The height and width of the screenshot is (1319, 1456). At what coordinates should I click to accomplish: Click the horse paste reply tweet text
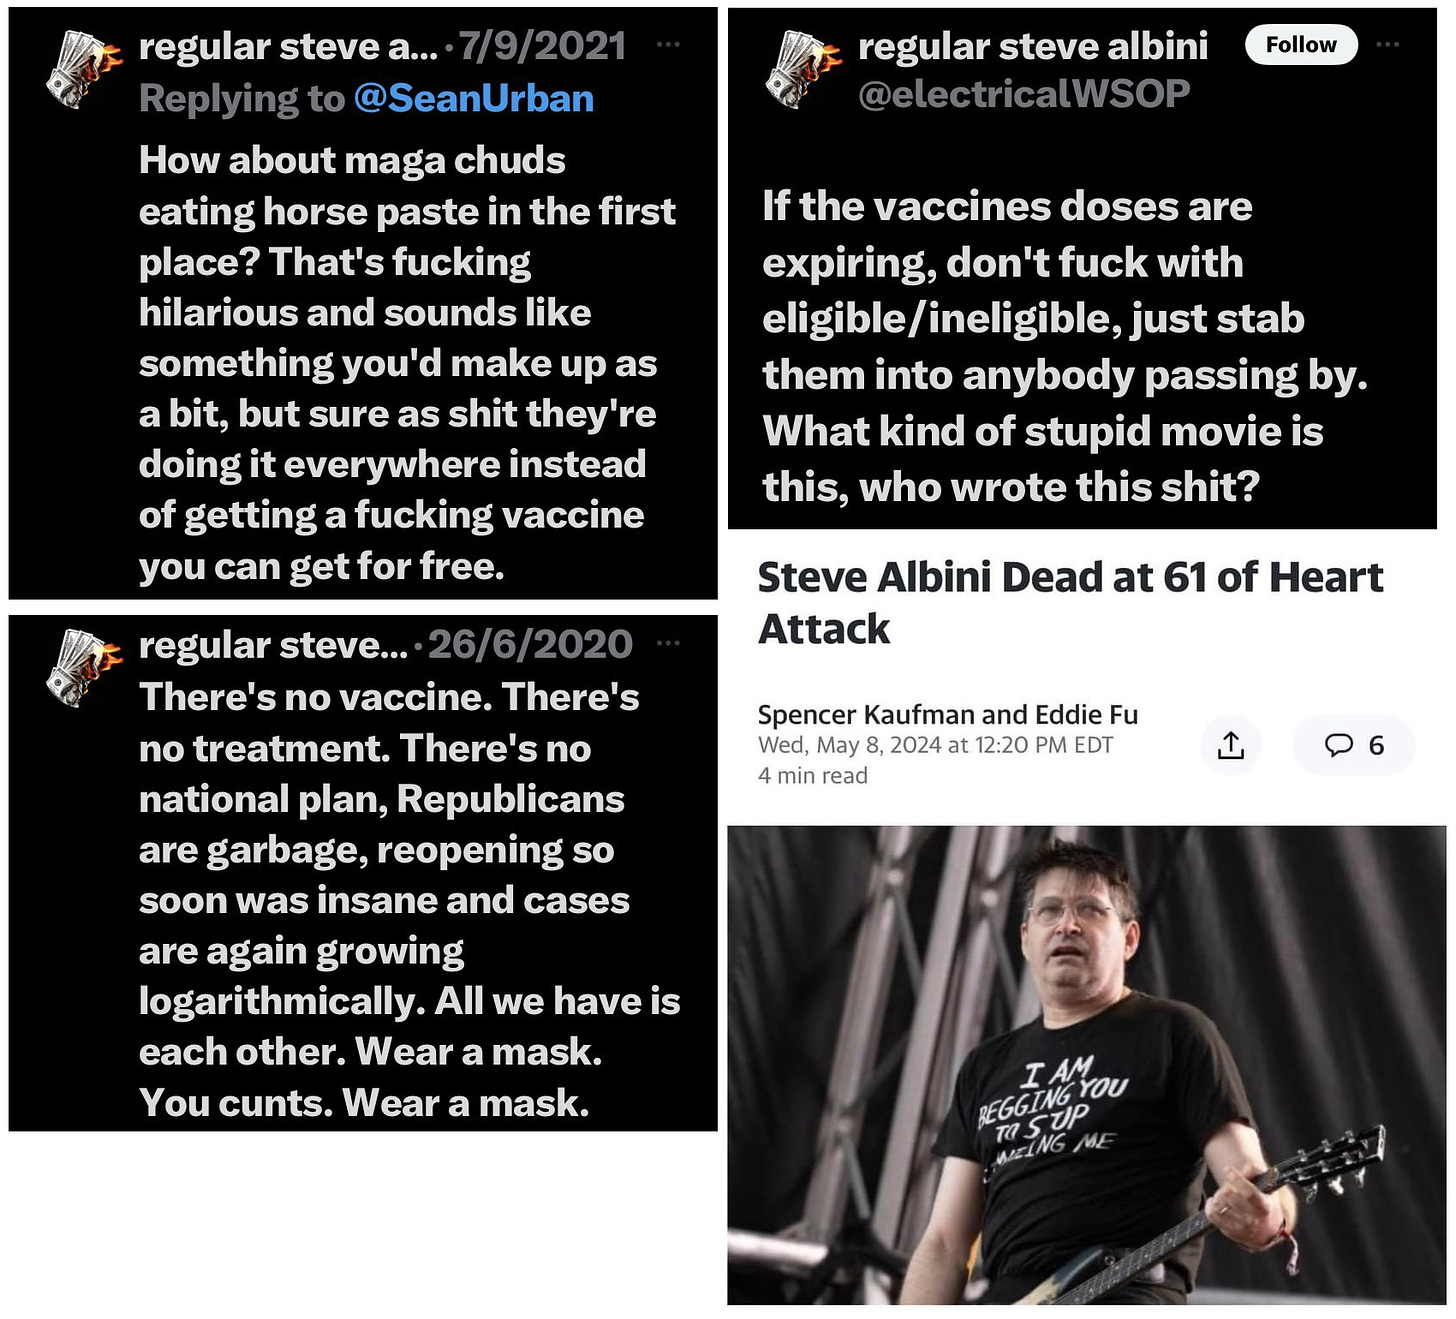407,363
